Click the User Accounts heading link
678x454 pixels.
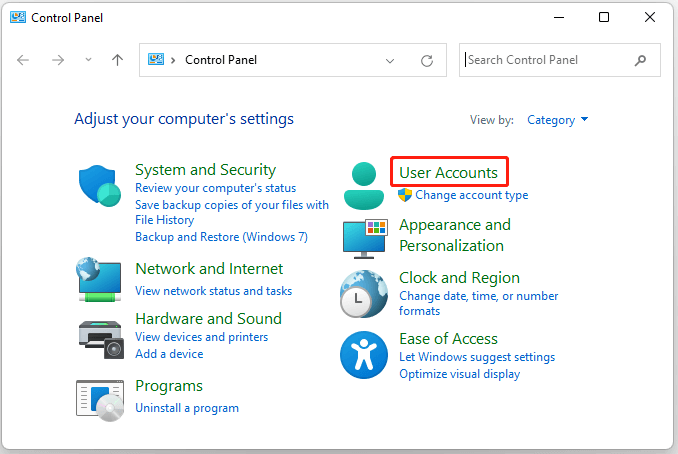[x=448, y=172]
